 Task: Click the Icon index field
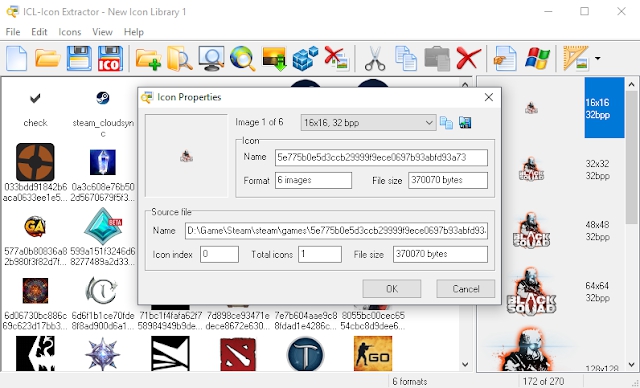tap(219, 255)
